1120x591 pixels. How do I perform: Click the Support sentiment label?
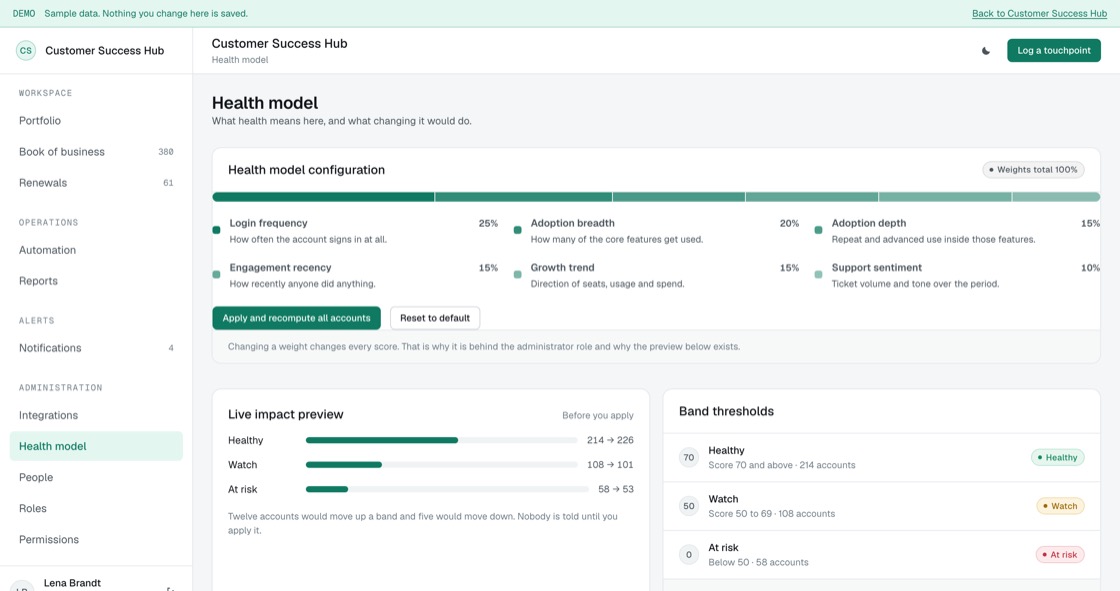pos(876,268)
